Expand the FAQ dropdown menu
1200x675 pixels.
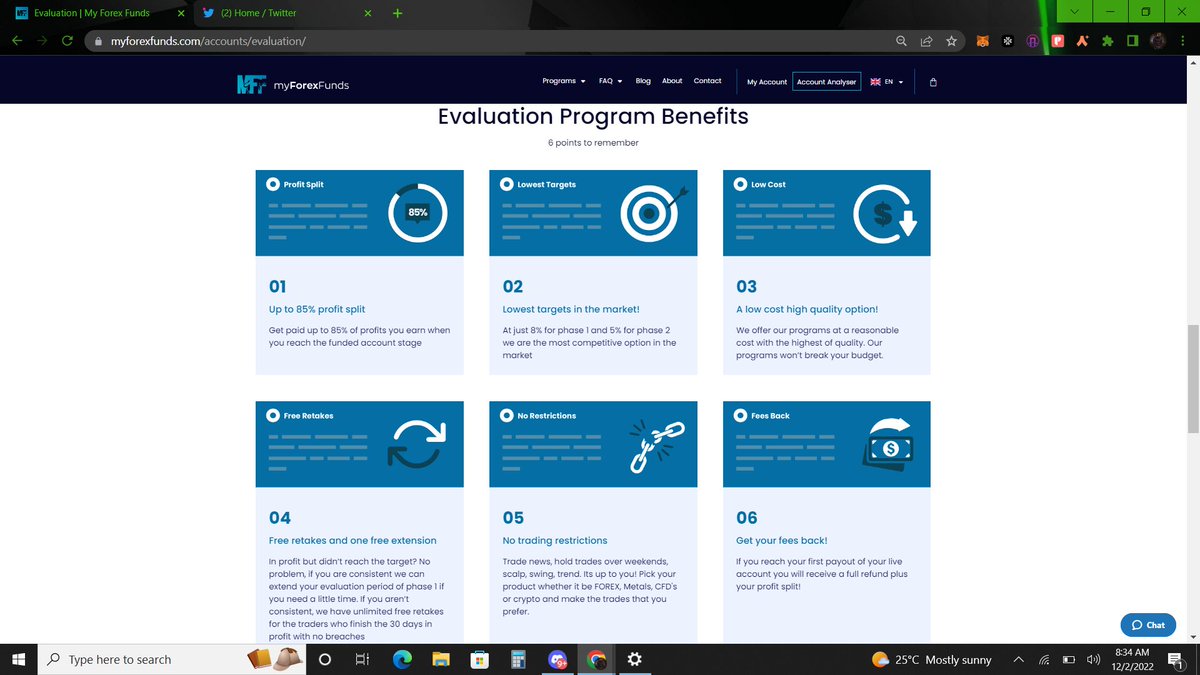(610, 81)
